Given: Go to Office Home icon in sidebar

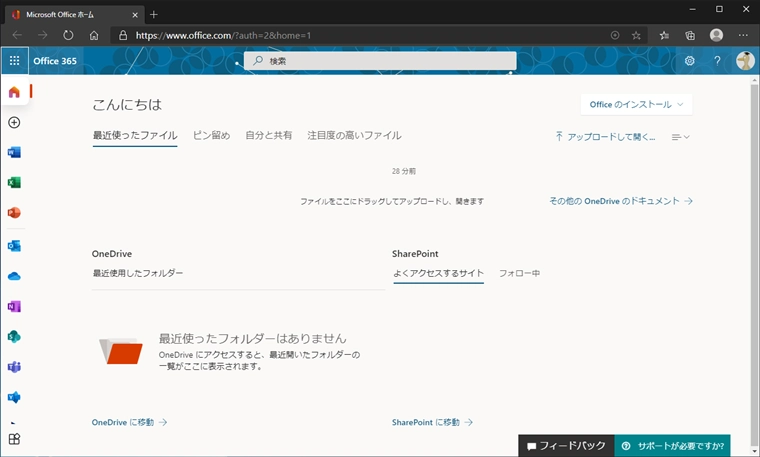Looking at the screenshot, I should (x=14, y=92).
